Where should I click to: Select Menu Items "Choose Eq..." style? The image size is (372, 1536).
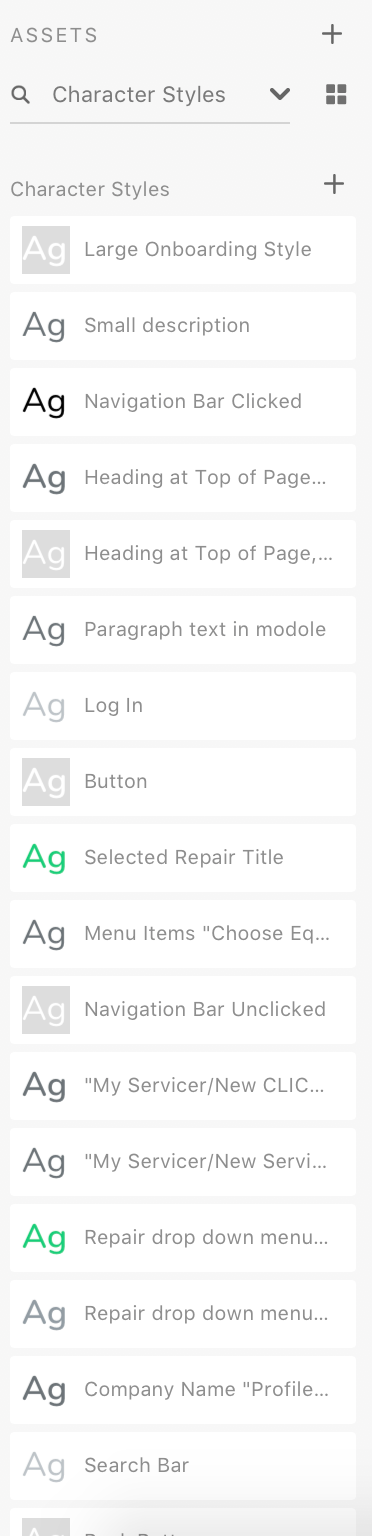183,934
